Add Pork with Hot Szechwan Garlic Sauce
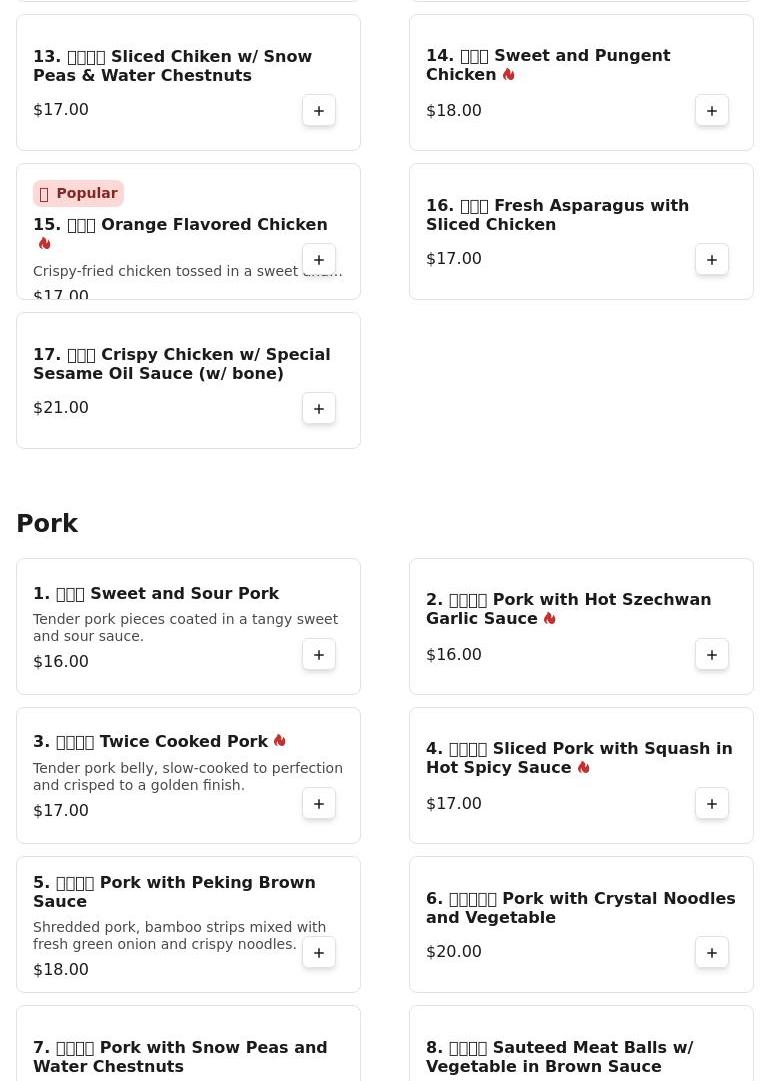Viewport: 770px width, 1081px height. [712, 655]
